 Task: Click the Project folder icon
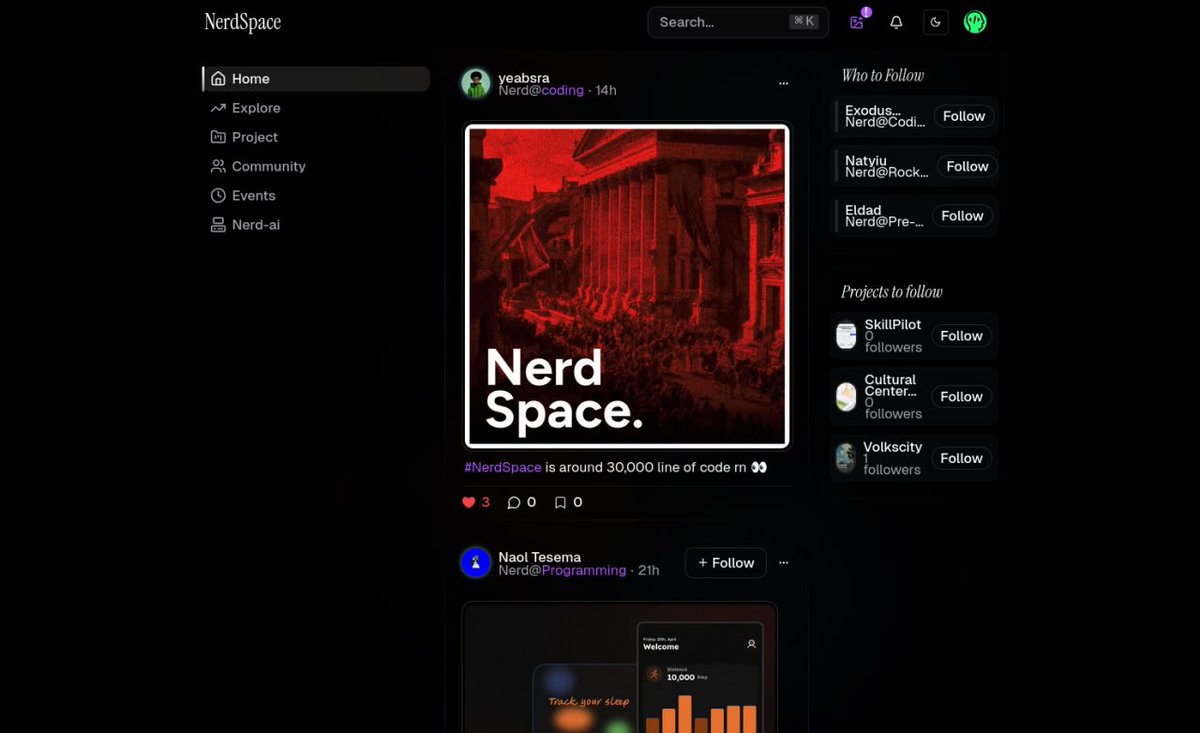pyautogui.click(x=218, y=137)
